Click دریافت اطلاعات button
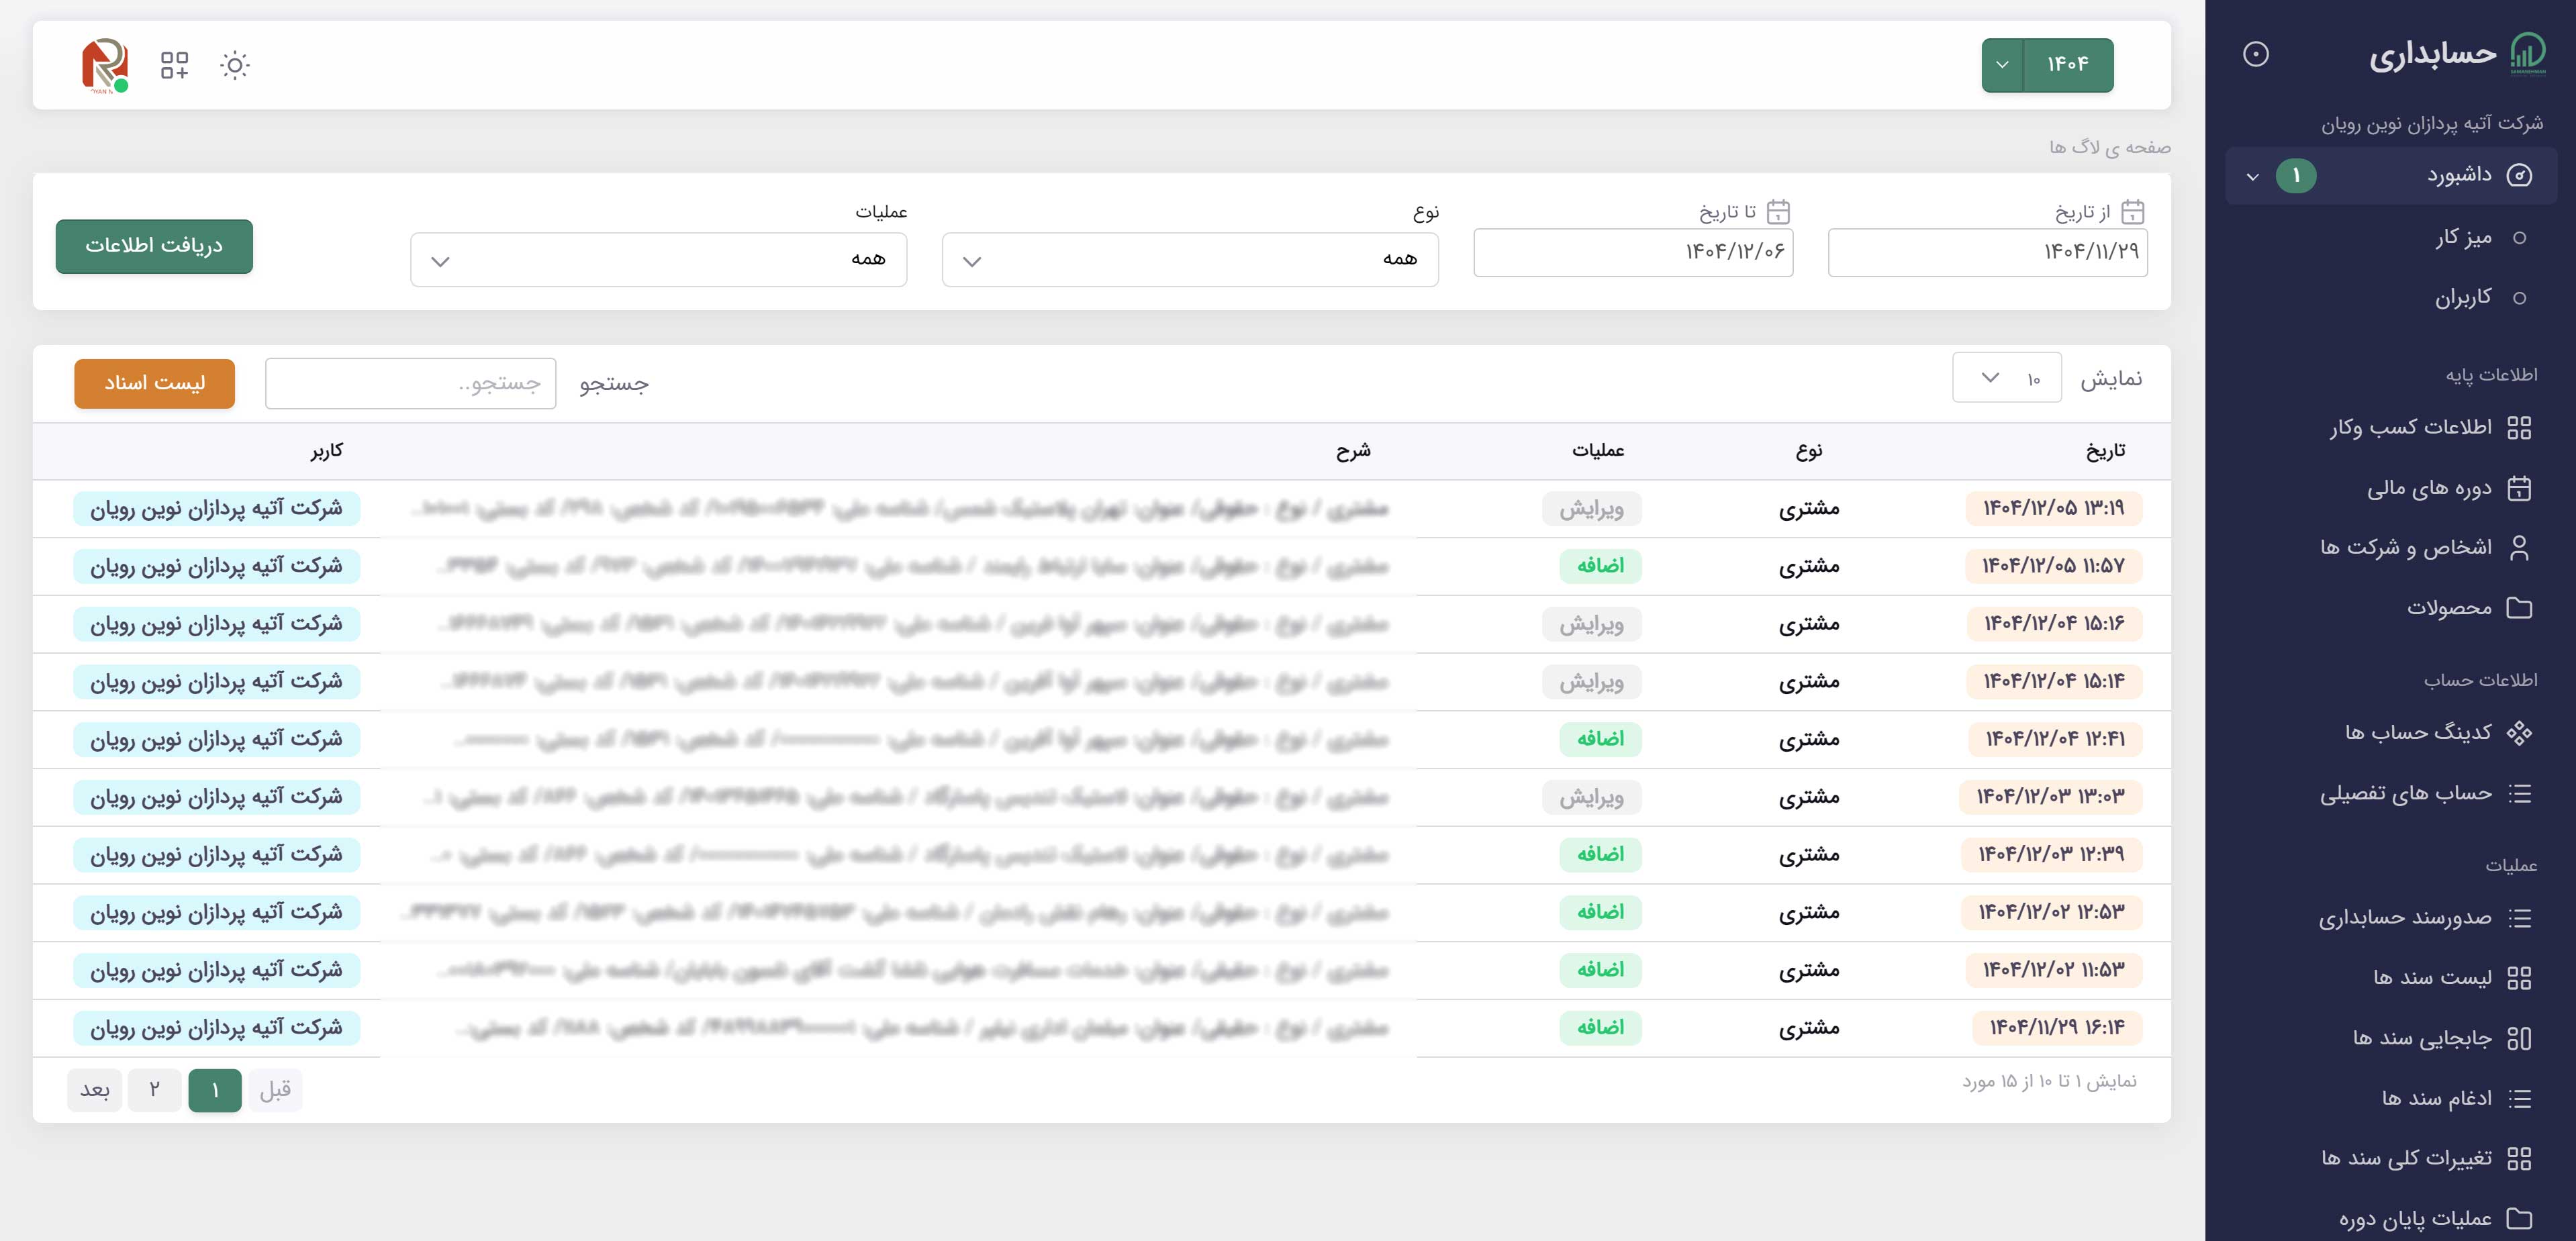Screen dimensions: 2576x1241 pos(154,246)
